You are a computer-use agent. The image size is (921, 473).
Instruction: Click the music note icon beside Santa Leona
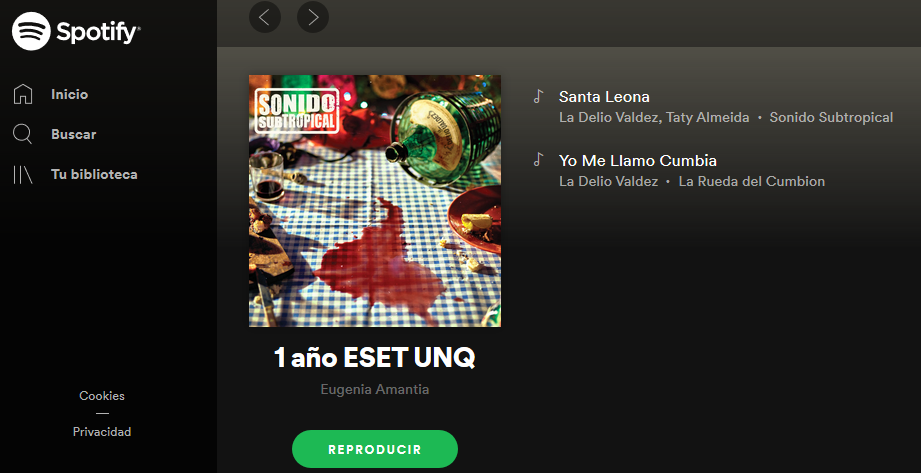click(538, 96)
